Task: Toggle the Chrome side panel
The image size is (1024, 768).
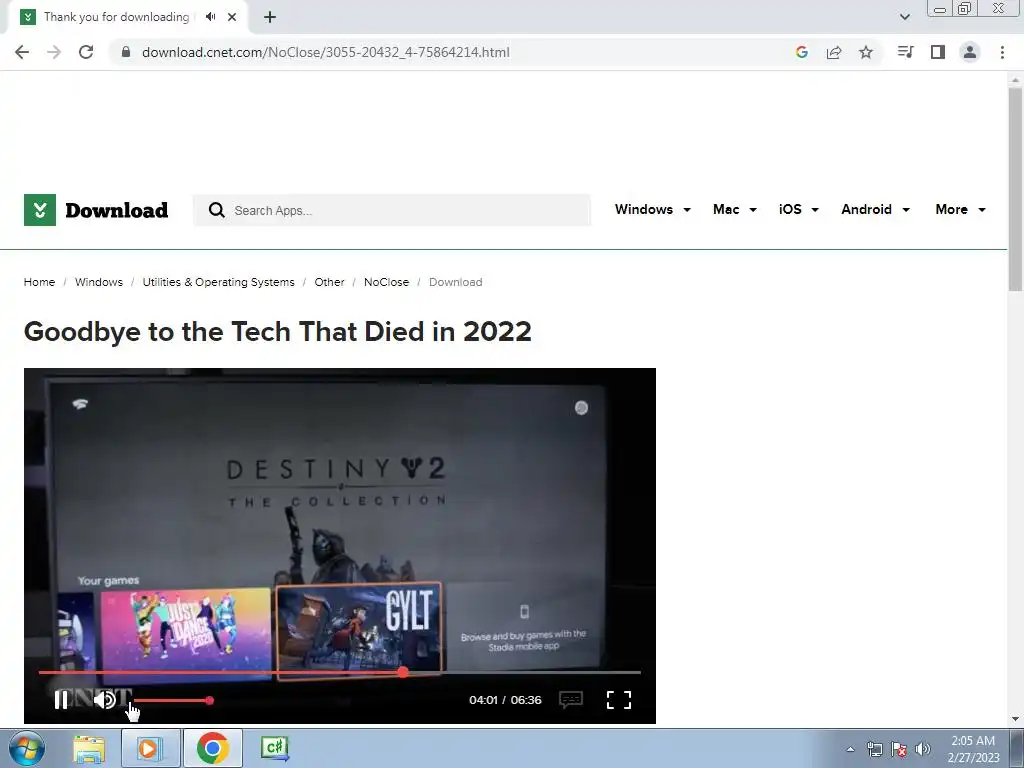Action: 938,52
